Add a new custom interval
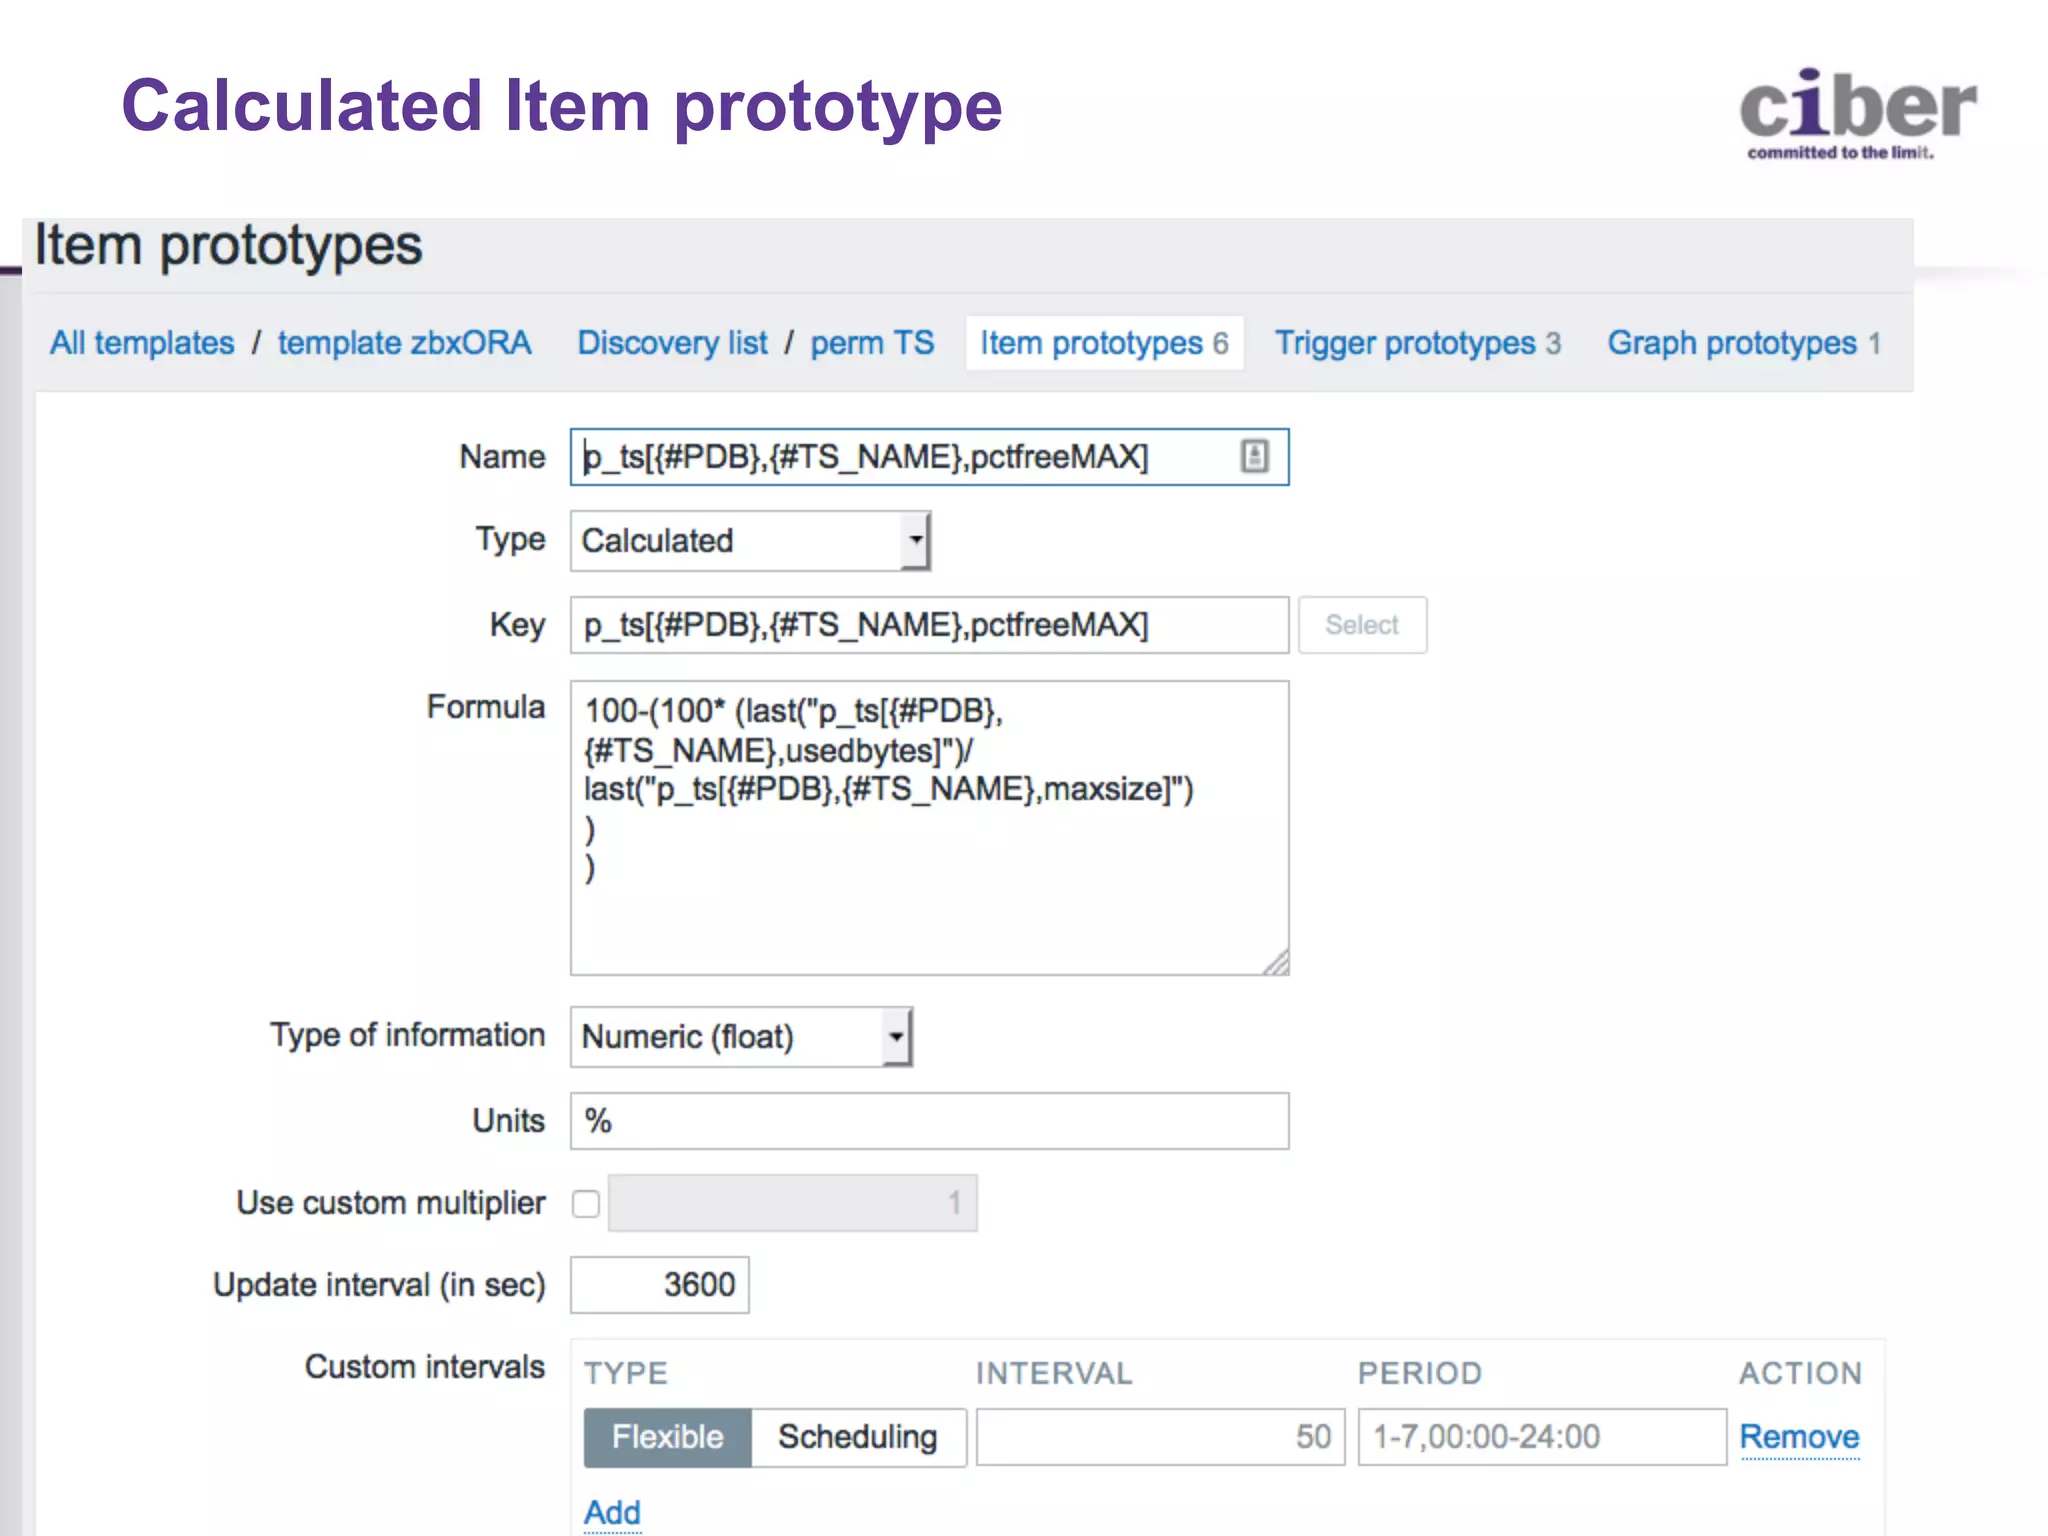Image resolution: width=2048 pixels, height=1536 pixels. pos(612,1512)
